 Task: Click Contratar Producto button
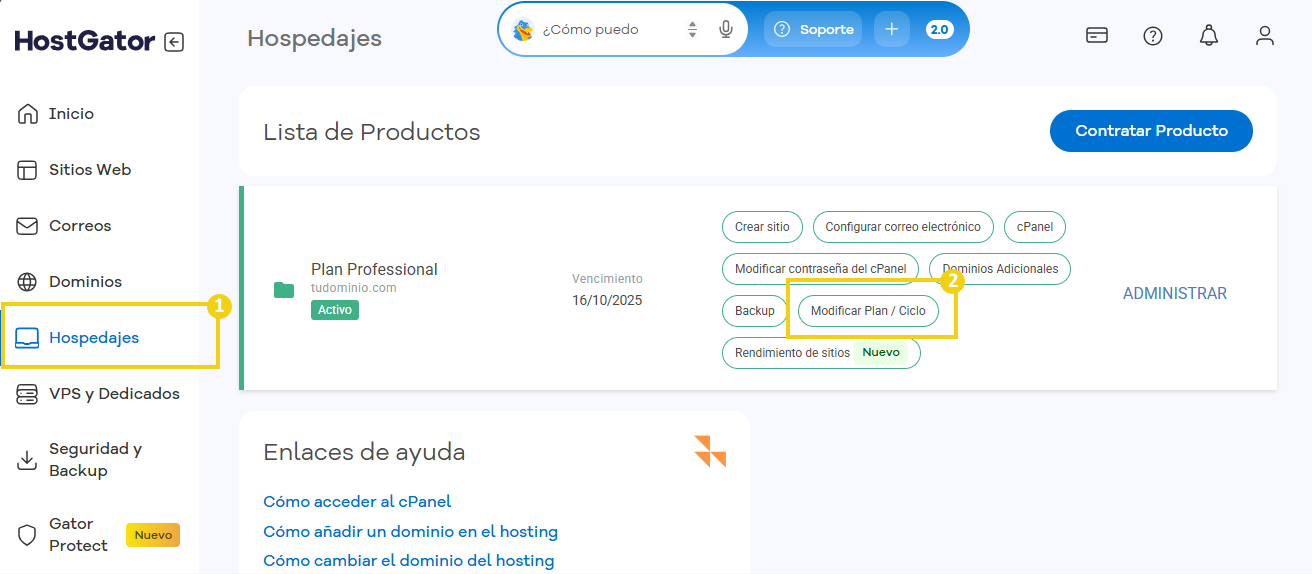(x=1151, y=131)
